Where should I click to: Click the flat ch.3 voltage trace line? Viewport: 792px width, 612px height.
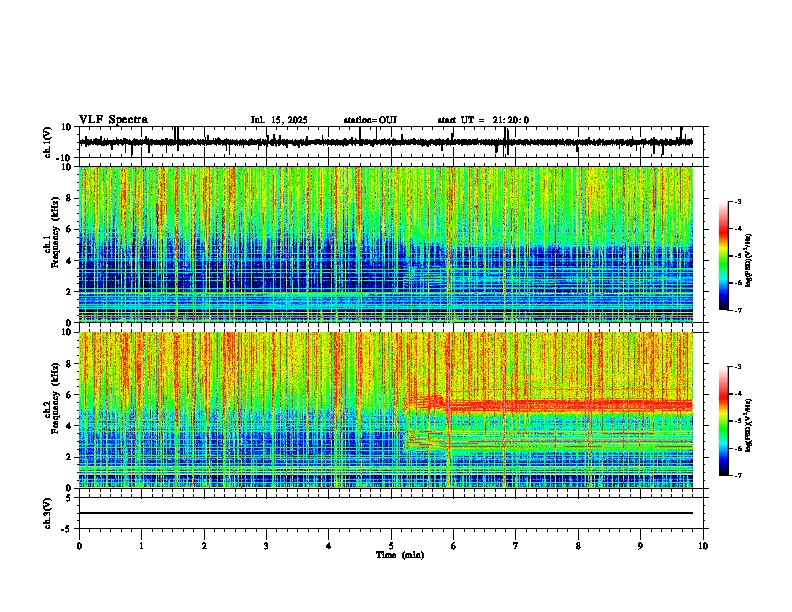[386, 513]
